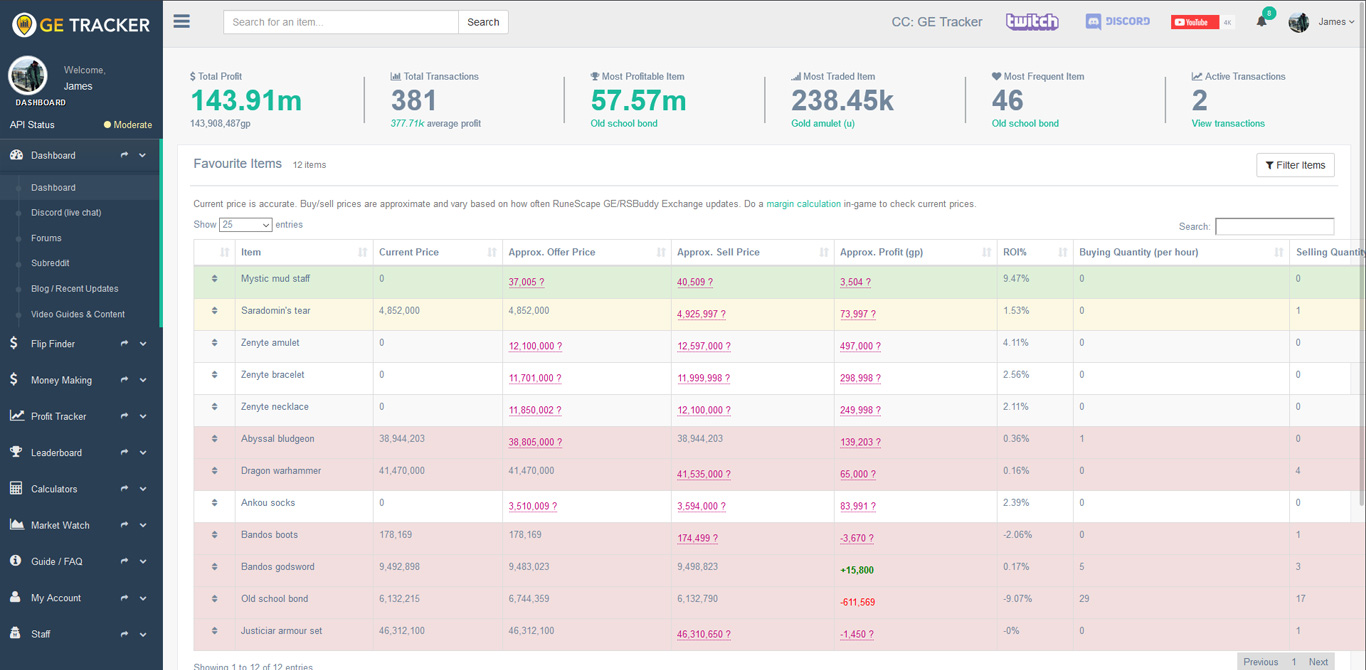Screen dimensions: 1366x670
Task: Select Video Guides & Content menu item
Action: click(x=78, y=314)
